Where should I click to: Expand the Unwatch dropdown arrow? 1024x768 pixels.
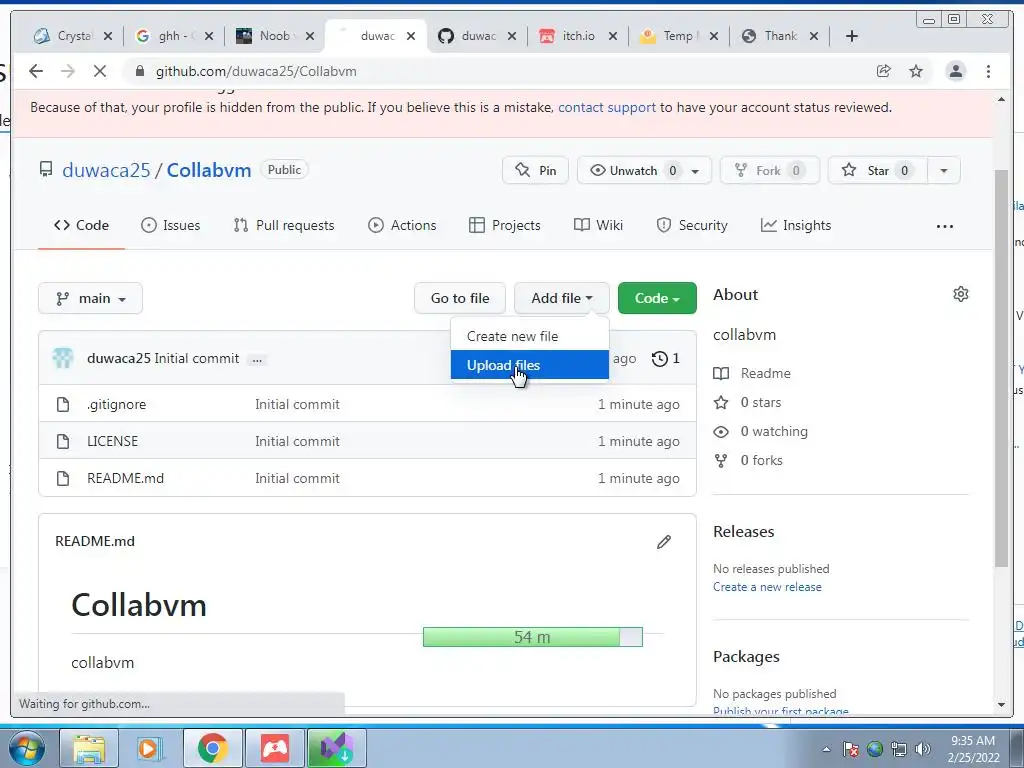coord(696,171)
